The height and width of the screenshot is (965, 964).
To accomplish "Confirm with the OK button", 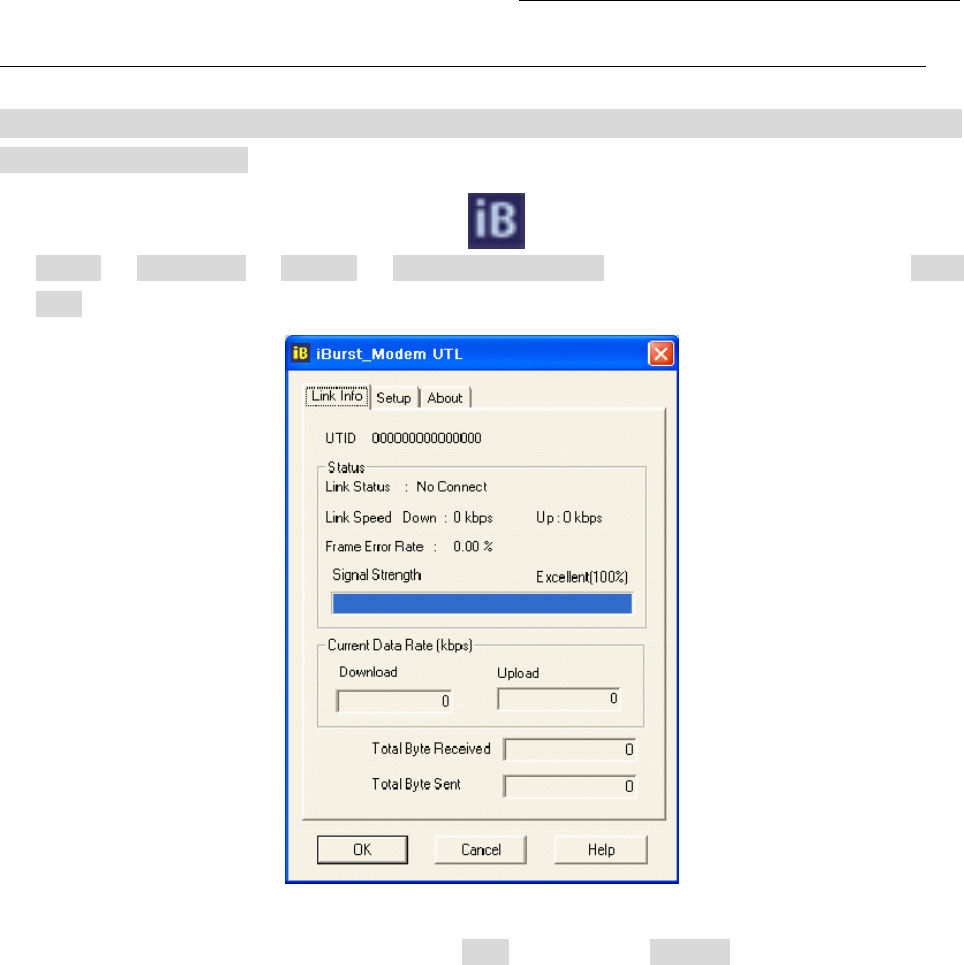I will [363, 850].
